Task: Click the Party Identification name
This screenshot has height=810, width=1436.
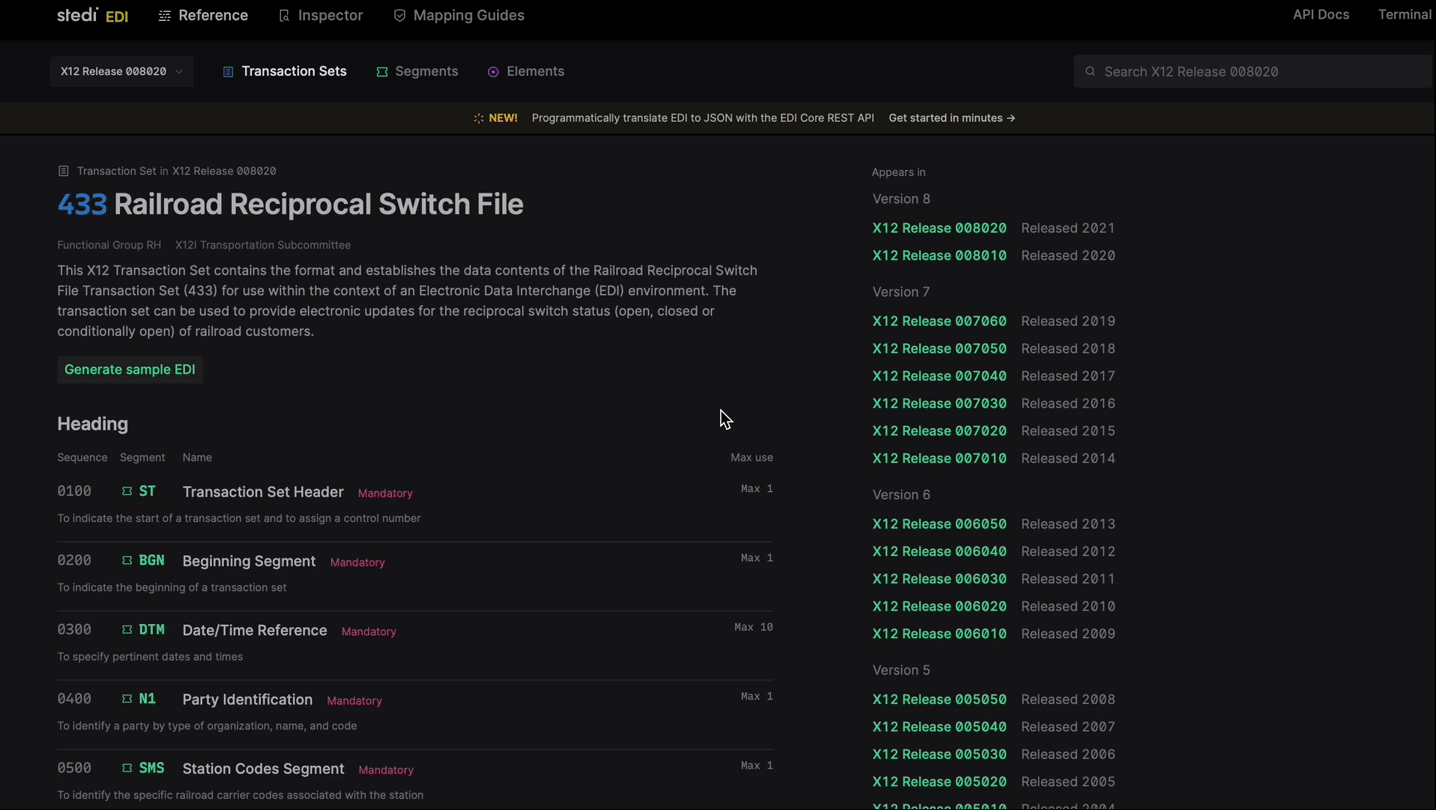Action: pyautogui.click(x=247, y=699)
